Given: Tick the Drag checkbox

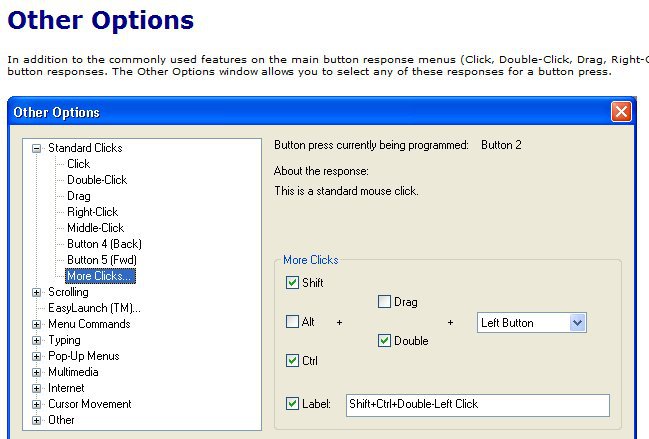Looking at the screenshot, I should click(x=384, y=302).
